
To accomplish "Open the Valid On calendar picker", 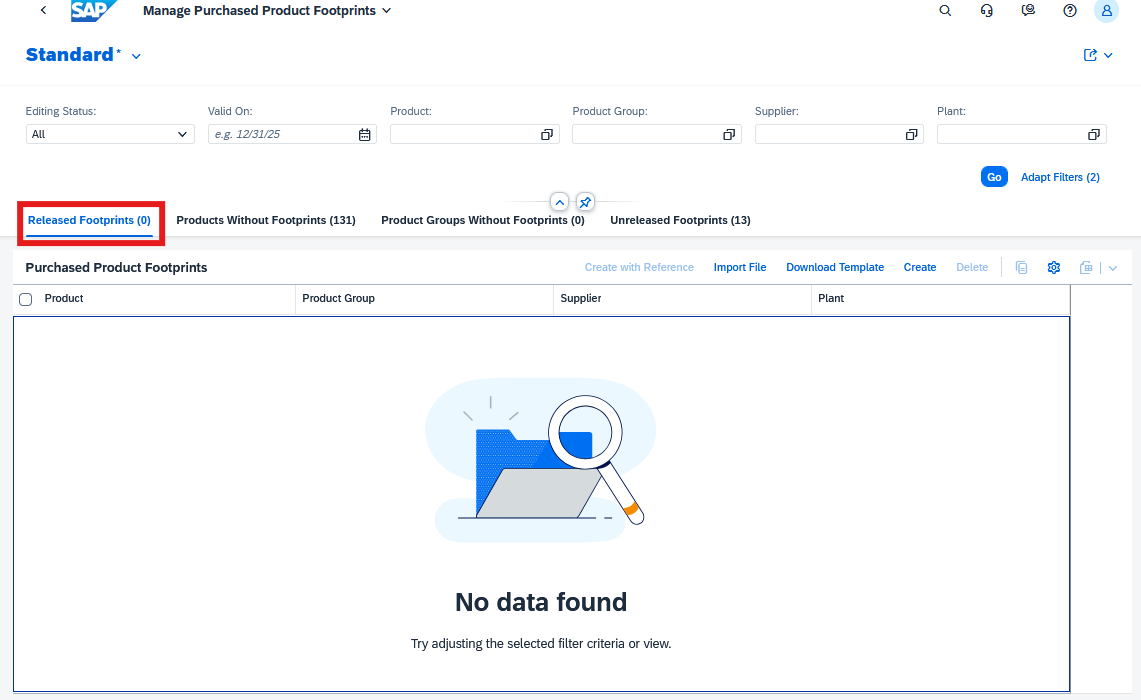I will (x=365, y=135).
